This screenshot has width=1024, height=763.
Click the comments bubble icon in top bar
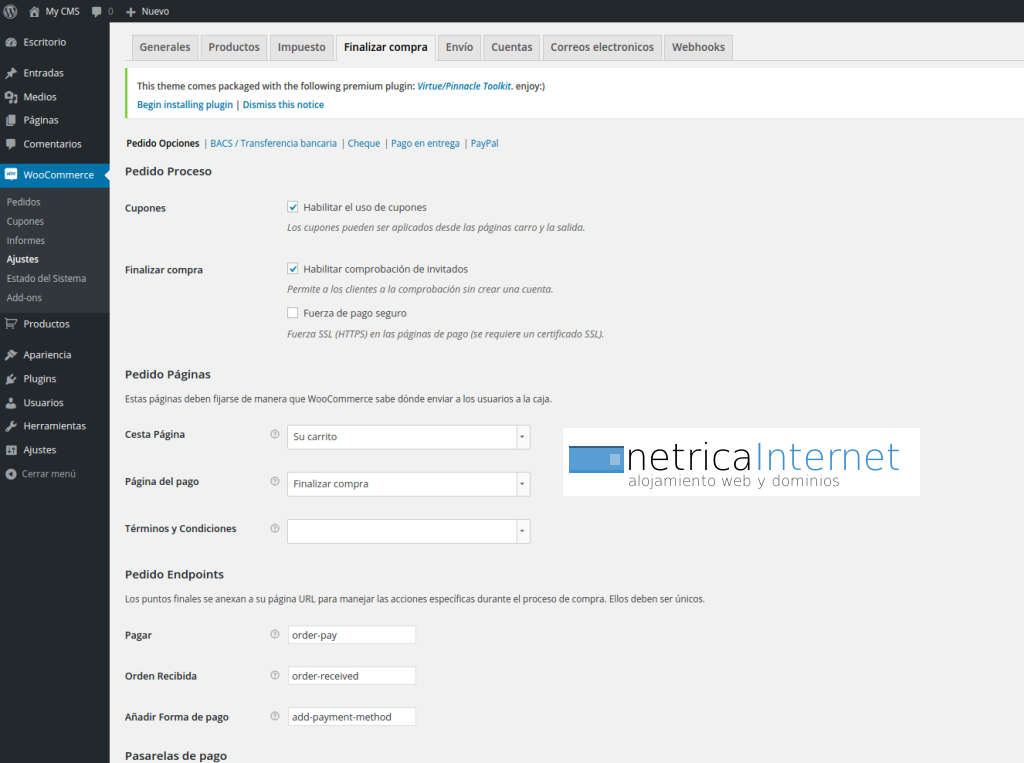pos(96,11)
